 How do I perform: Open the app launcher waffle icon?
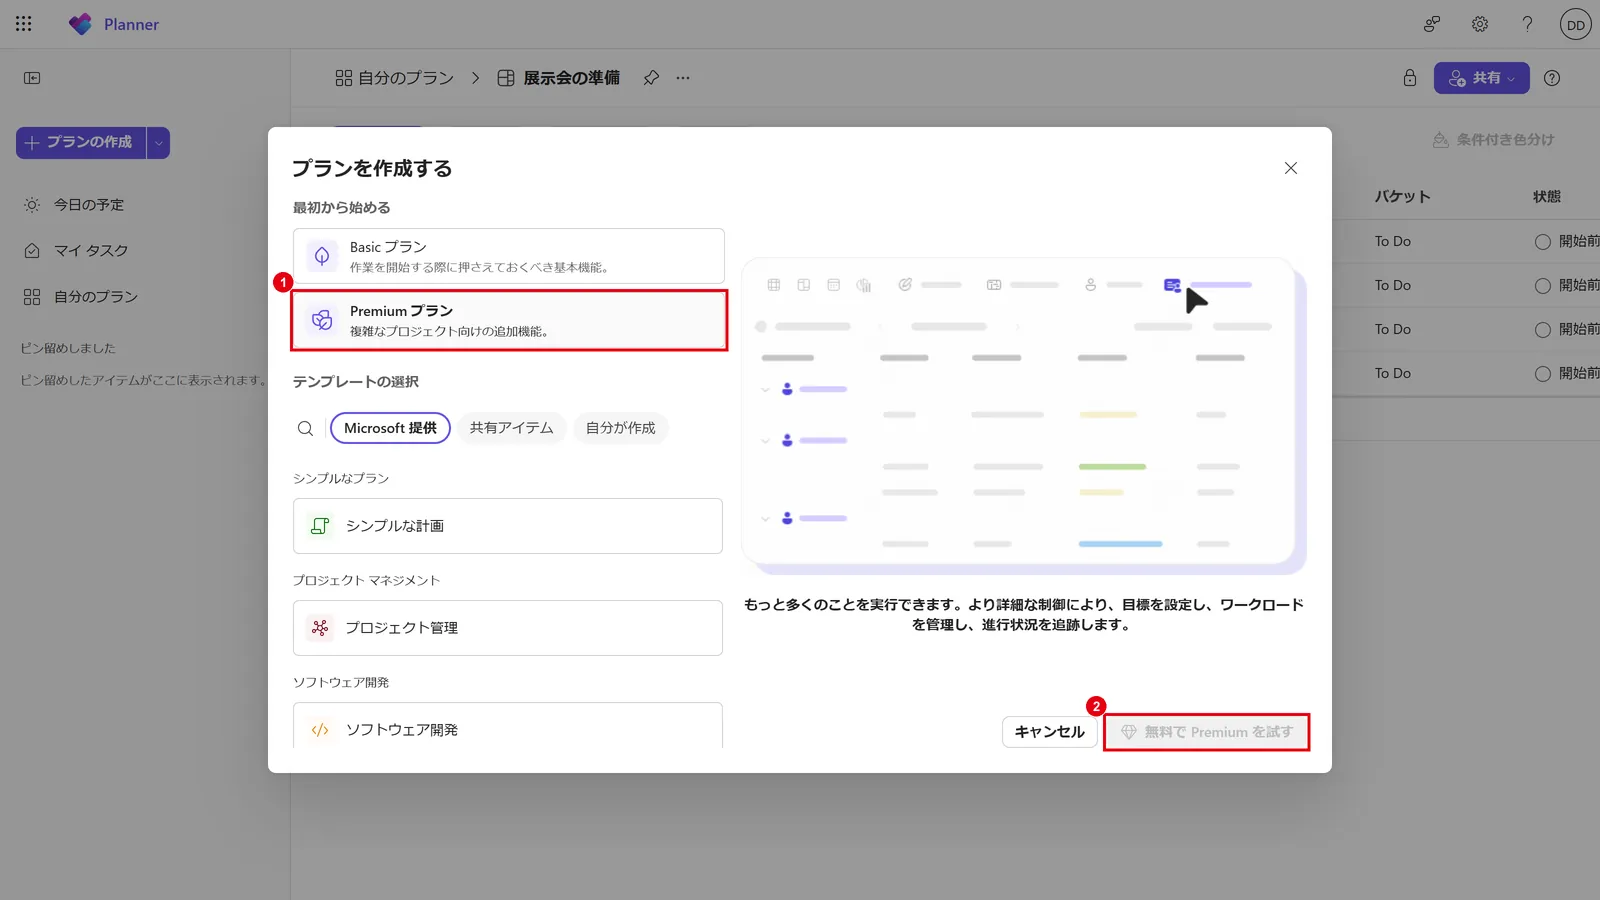click(x=24, y=24)
